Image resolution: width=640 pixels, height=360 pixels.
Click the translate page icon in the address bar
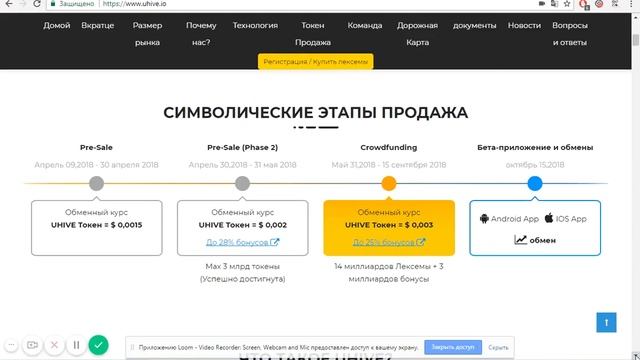pyautogui.click(x=554, y=4)
